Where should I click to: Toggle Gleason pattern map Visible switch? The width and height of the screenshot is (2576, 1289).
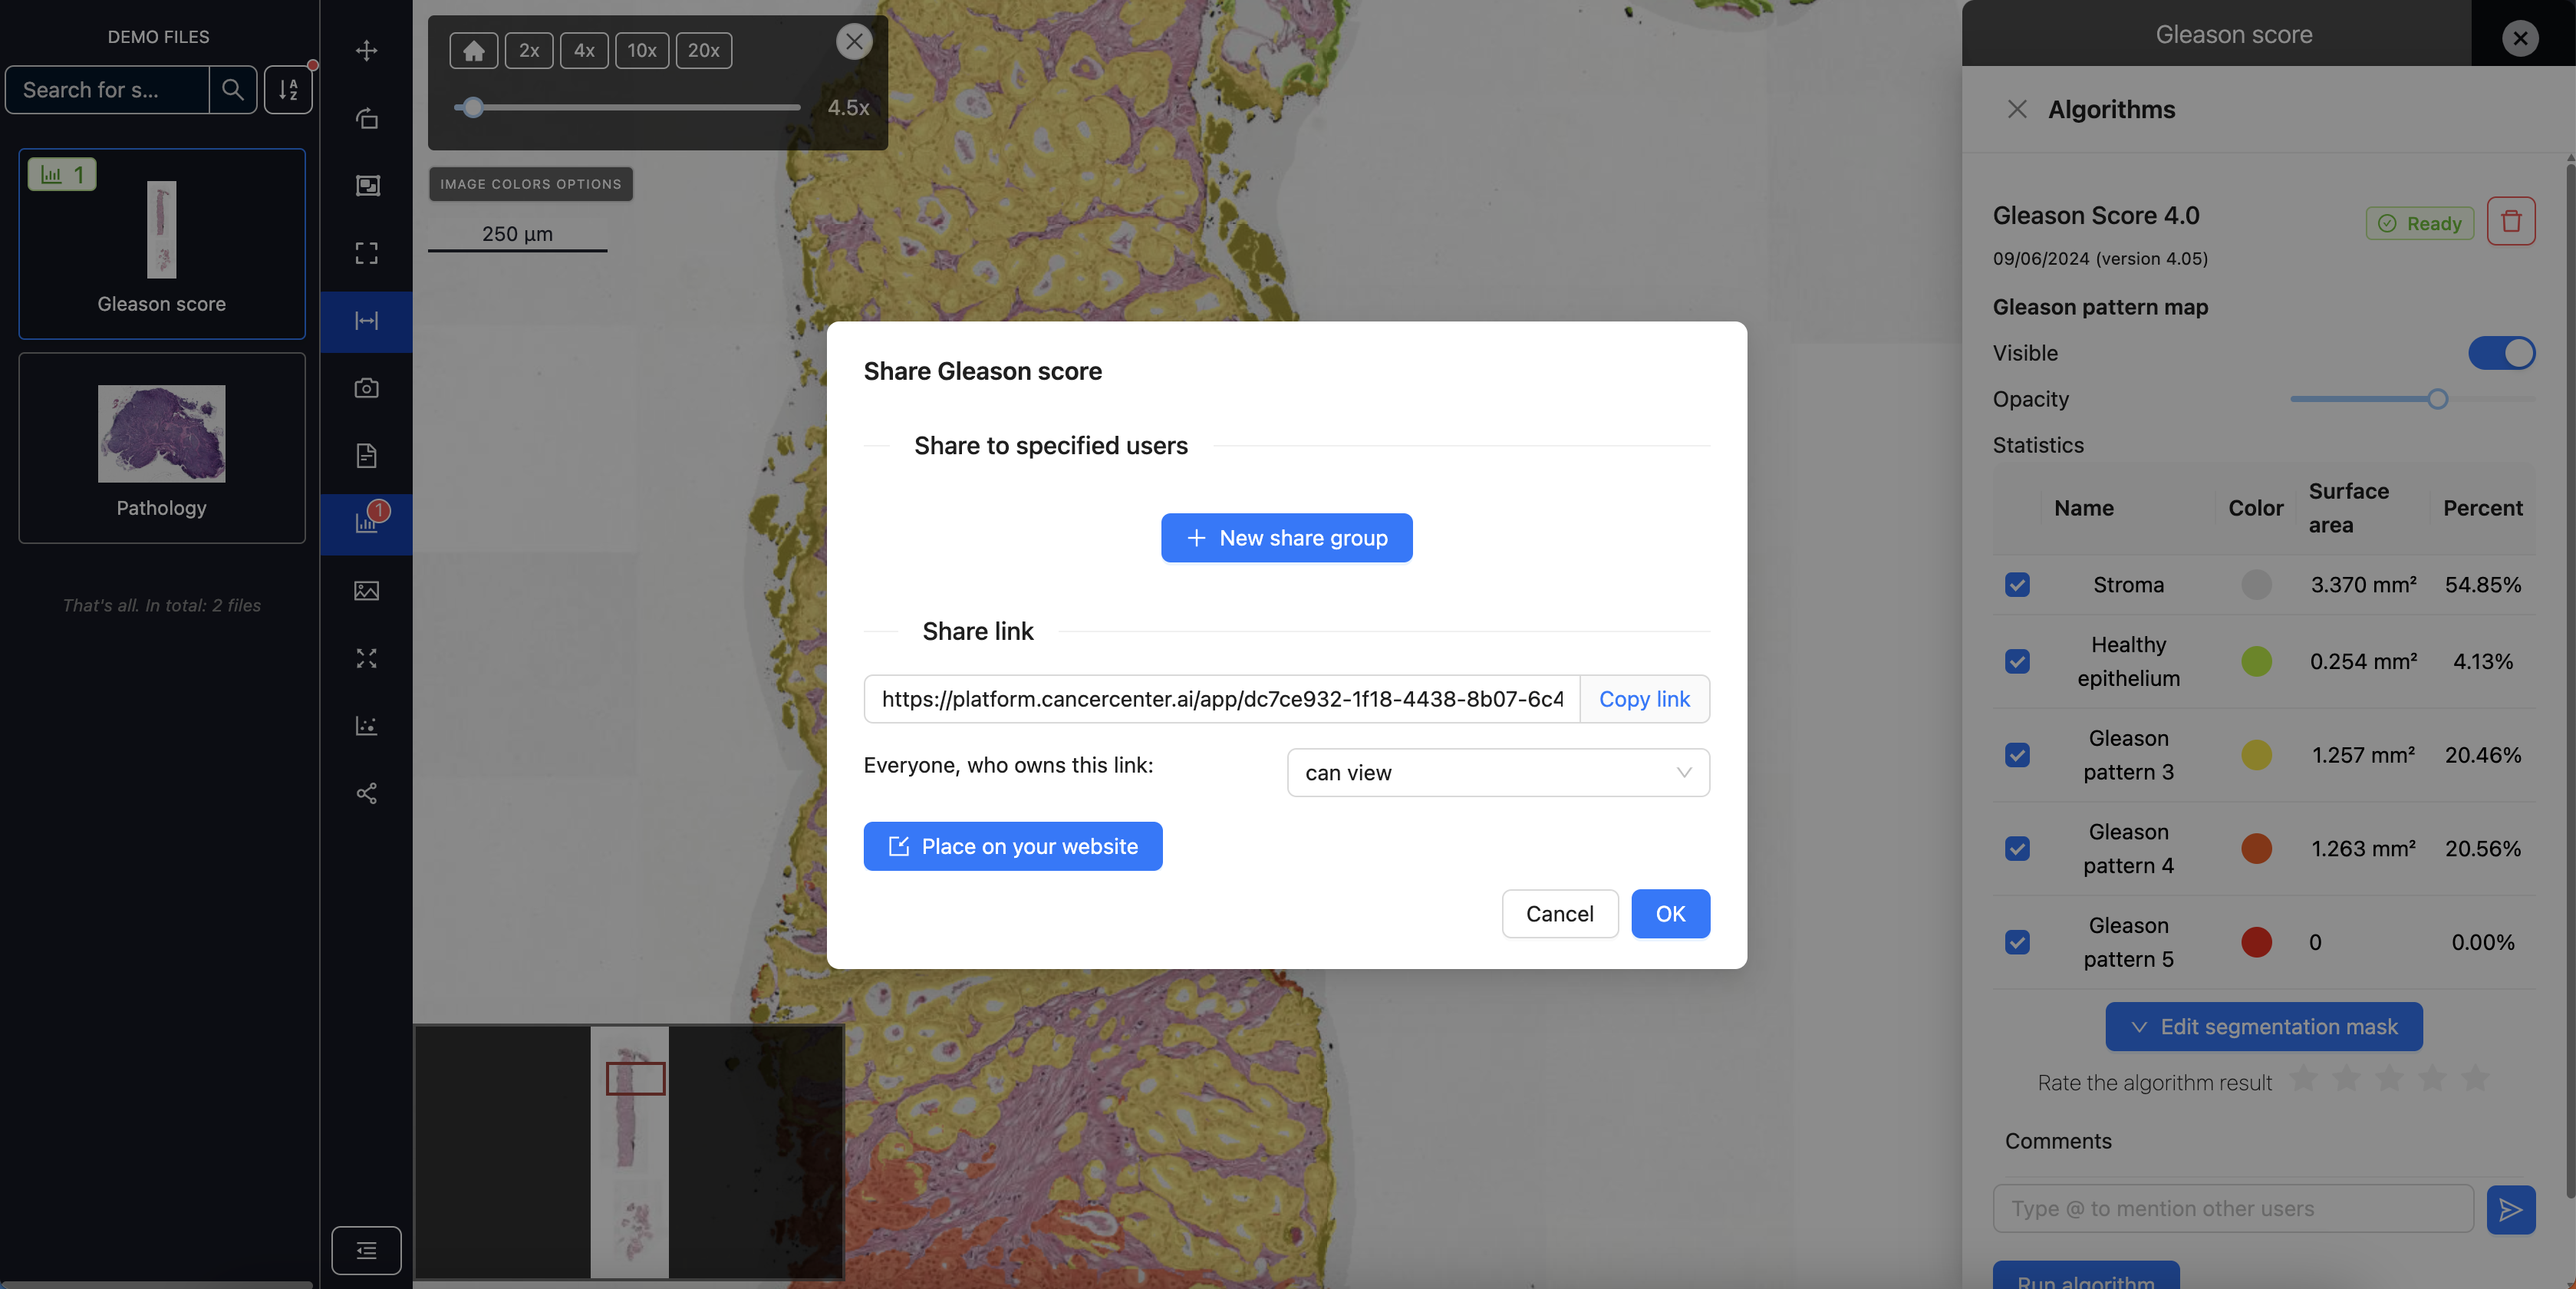coord(2501,353)
